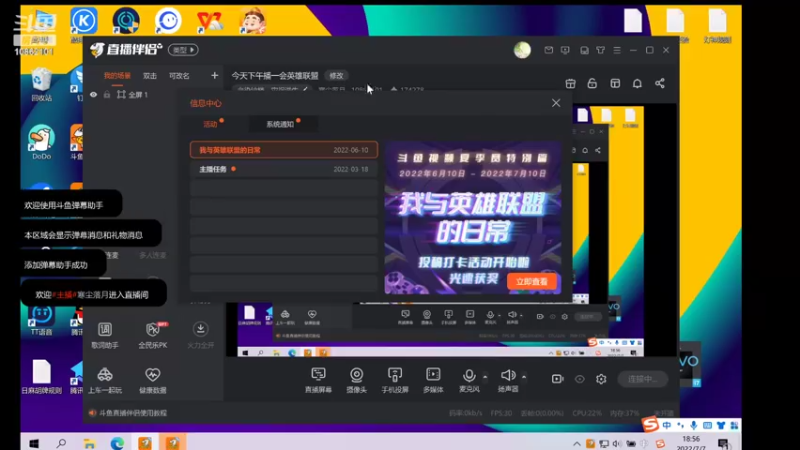Open the Windows Start menu
Viewport: 800px width, 450px height.
point(34,443)
